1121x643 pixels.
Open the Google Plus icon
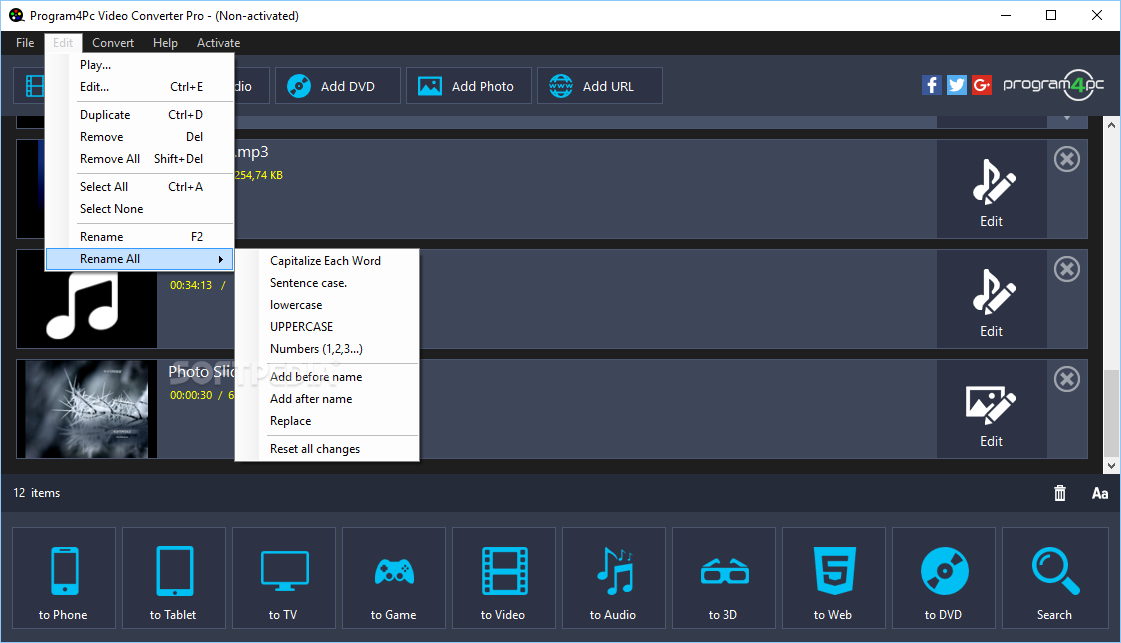982,85
